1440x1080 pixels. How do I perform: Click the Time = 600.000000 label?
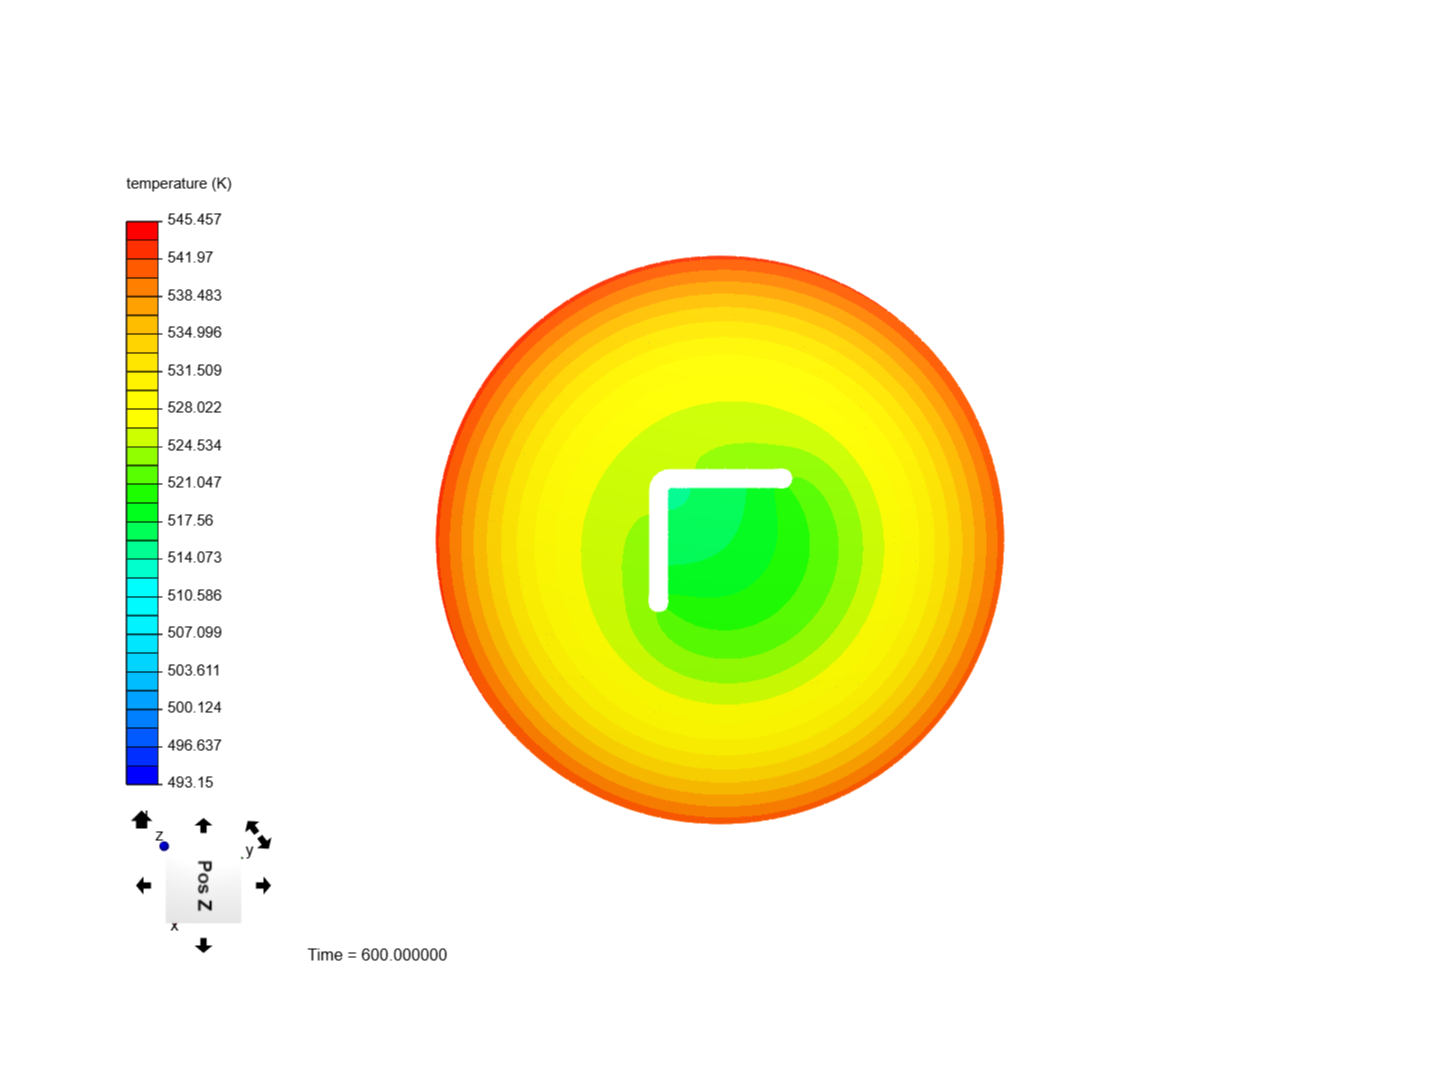(377, 955)
